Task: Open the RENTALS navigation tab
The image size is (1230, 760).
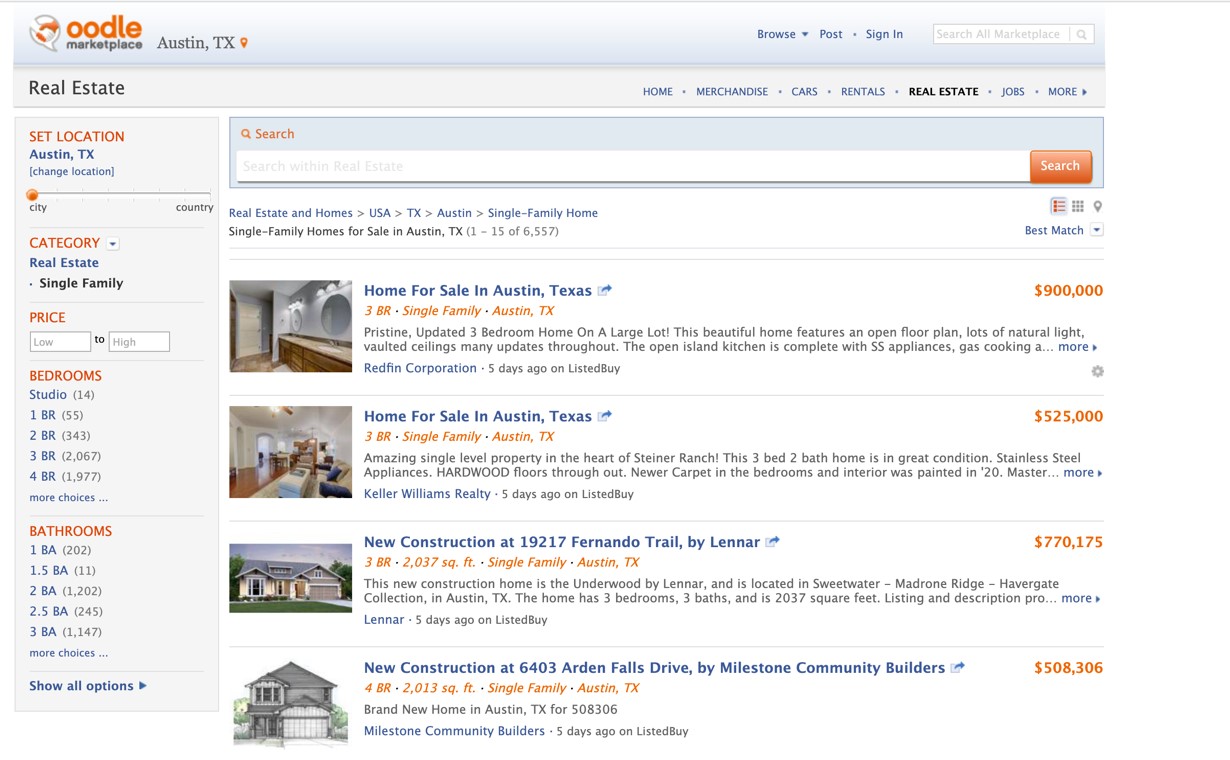Action: click(x=862, y=92)
